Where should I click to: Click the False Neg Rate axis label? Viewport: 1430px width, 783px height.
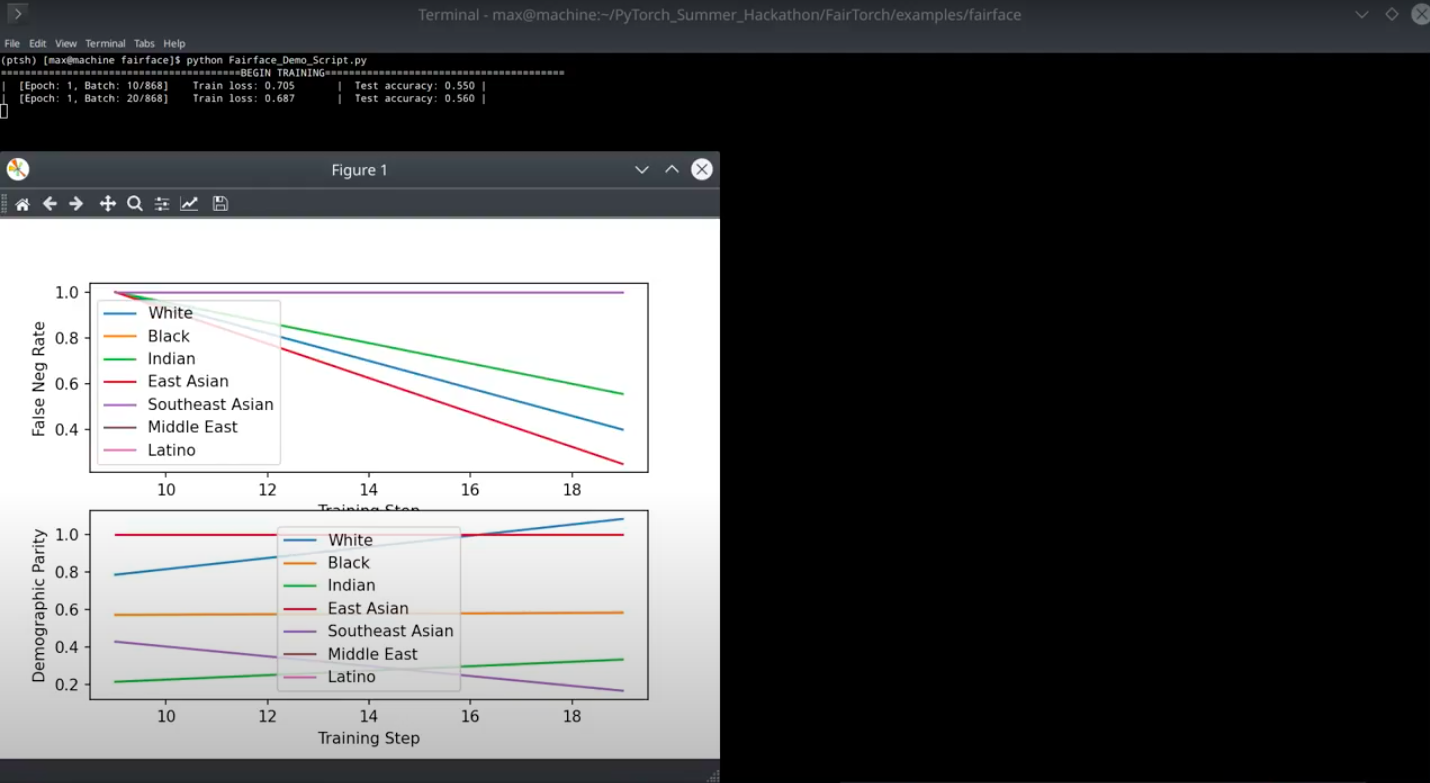(x=39, y=379)
